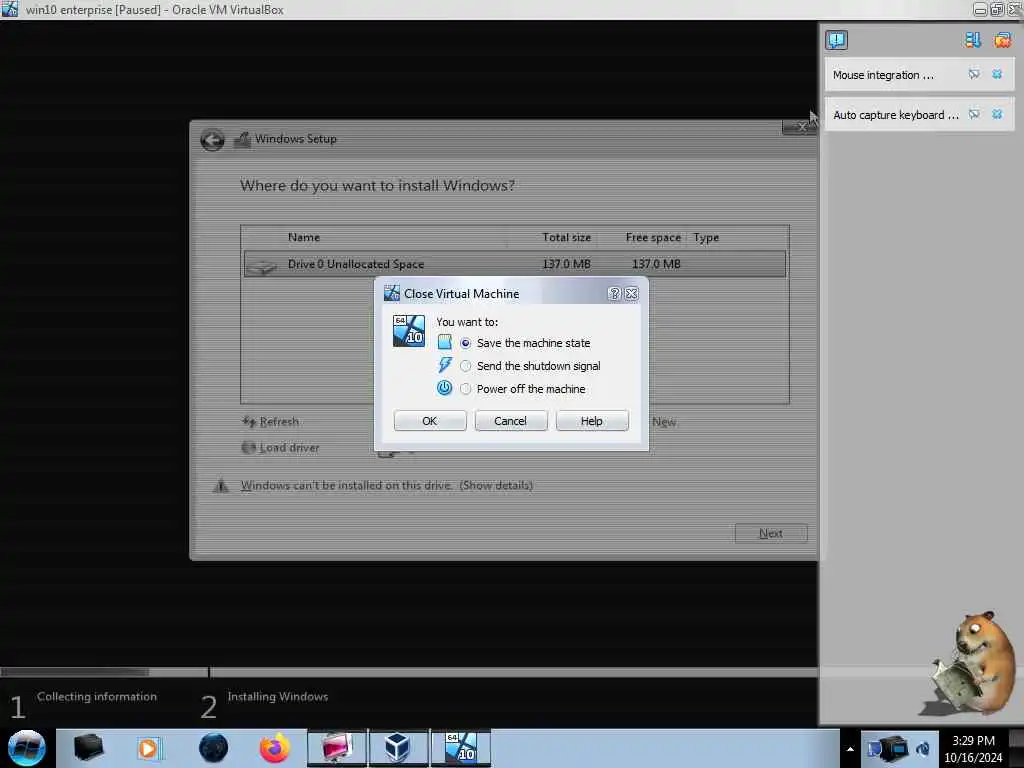The width and height of the screenshot is (1024, 768).
Task: Dismiss the Mouse integration notification
Action: [x=997, y=74]
